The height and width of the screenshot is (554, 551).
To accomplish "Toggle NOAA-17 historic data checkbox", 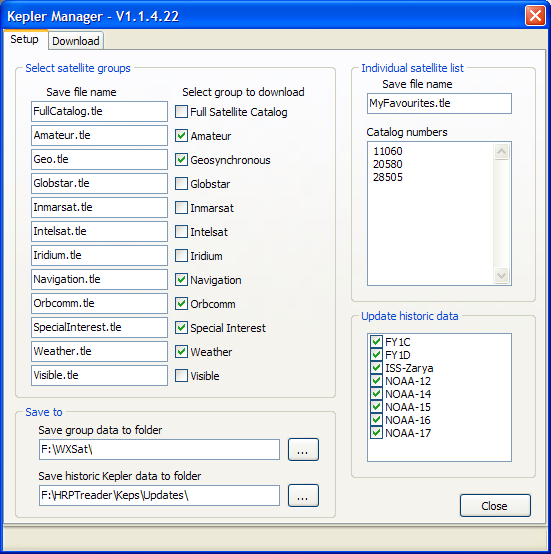I will pos(376,433).
